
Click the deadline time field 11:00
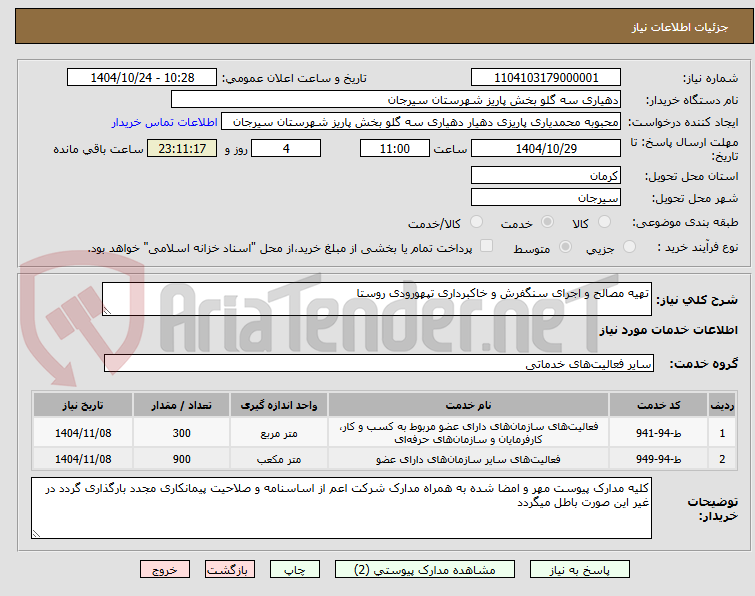coord(395,148)
